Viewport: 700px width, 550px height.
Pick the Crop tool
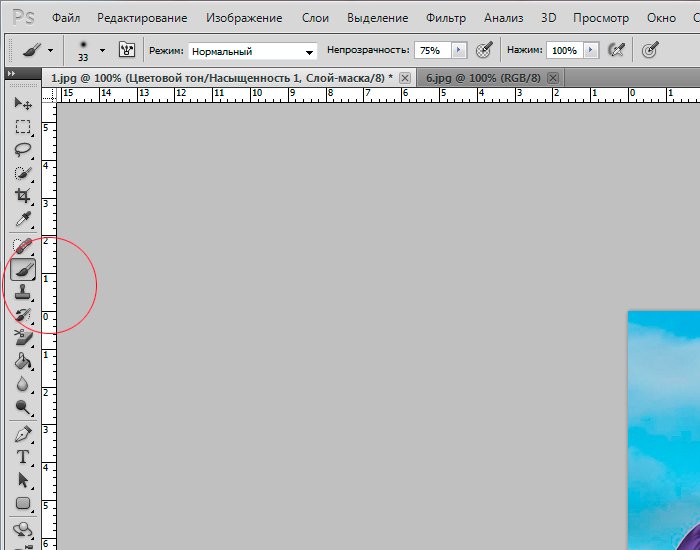click(23, 196)
